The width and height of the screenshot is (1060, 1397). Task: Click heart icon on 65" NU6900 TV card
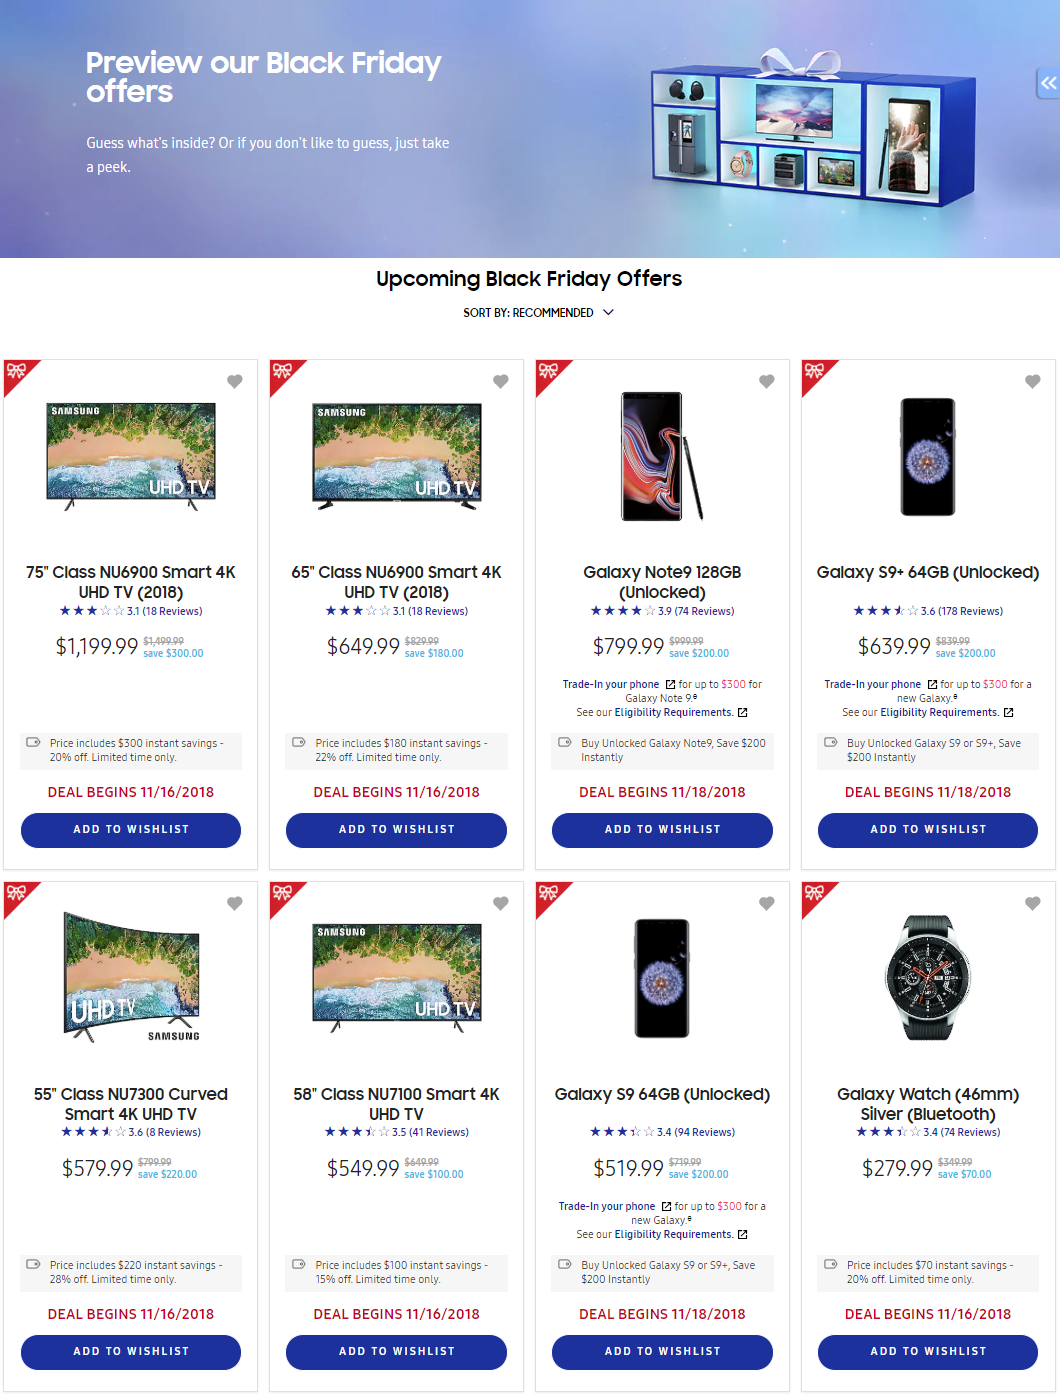pos(501,381)
